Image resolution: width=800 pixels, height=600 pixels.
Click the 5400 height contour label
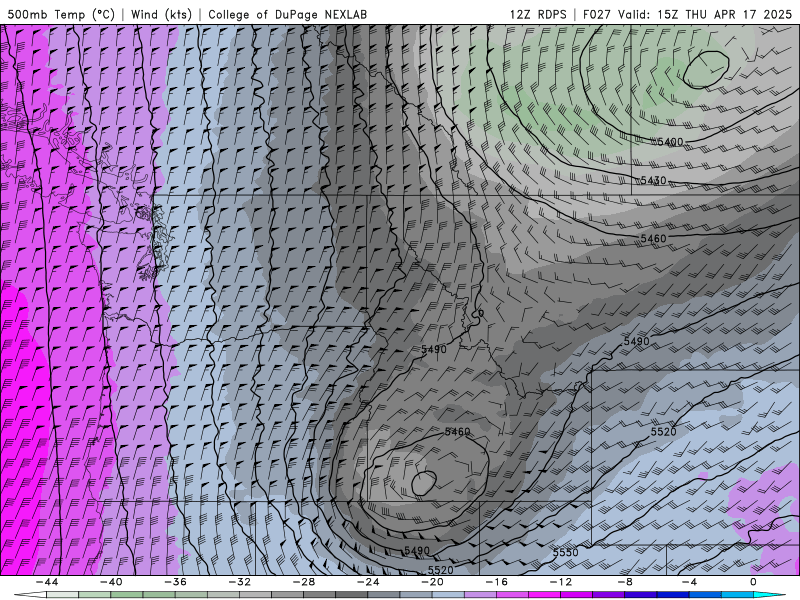point(670,142)
